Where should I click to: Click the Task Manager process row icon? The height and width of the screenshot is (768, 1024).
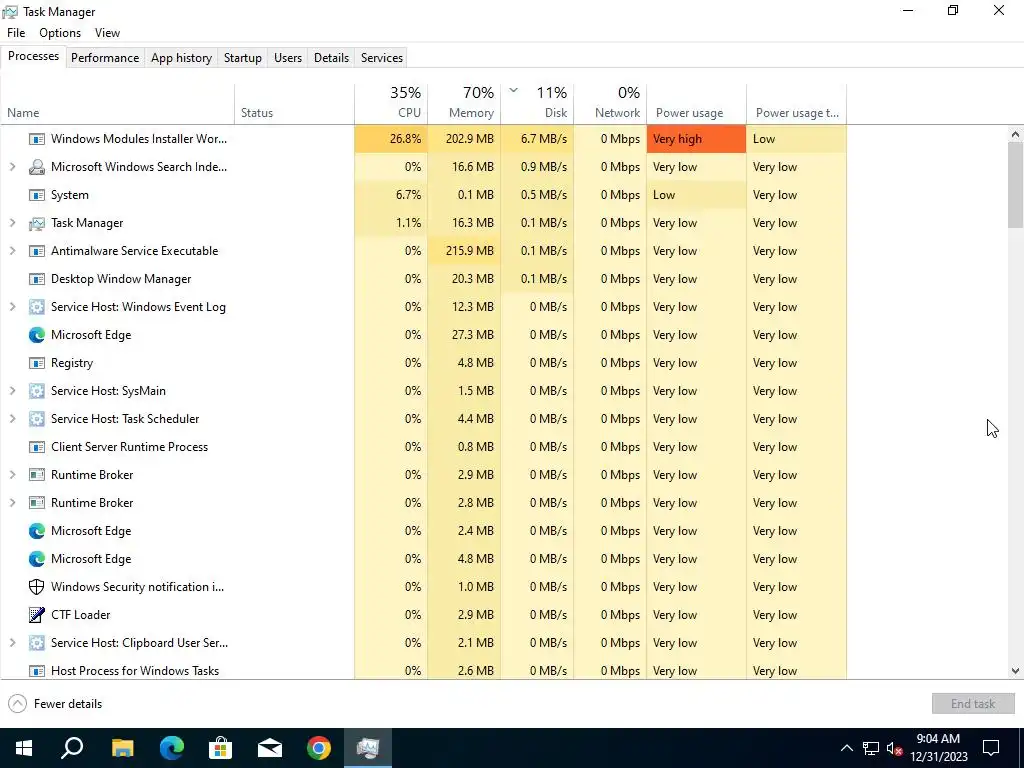click(x=37, y=223)
